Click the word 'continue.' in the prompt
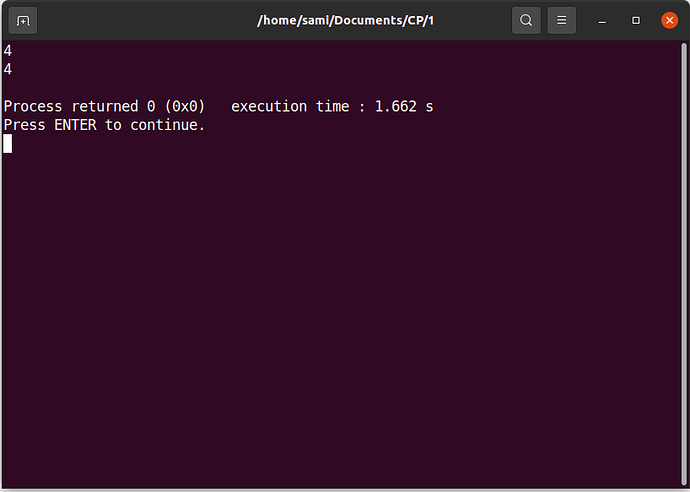The image size is (690, 492). pyautogui.click(x=168, y=125)
